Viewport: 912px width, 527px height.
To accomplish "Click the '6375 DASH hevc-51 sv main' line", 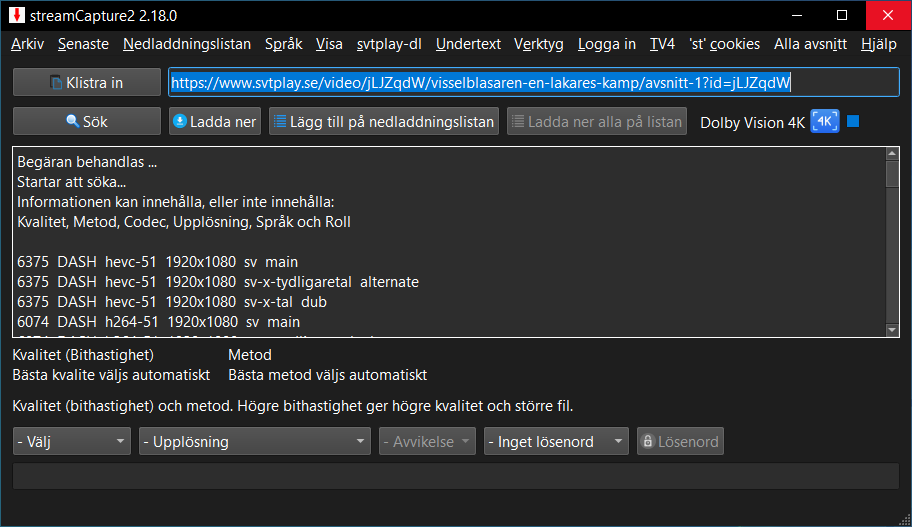I will (158, 262).
